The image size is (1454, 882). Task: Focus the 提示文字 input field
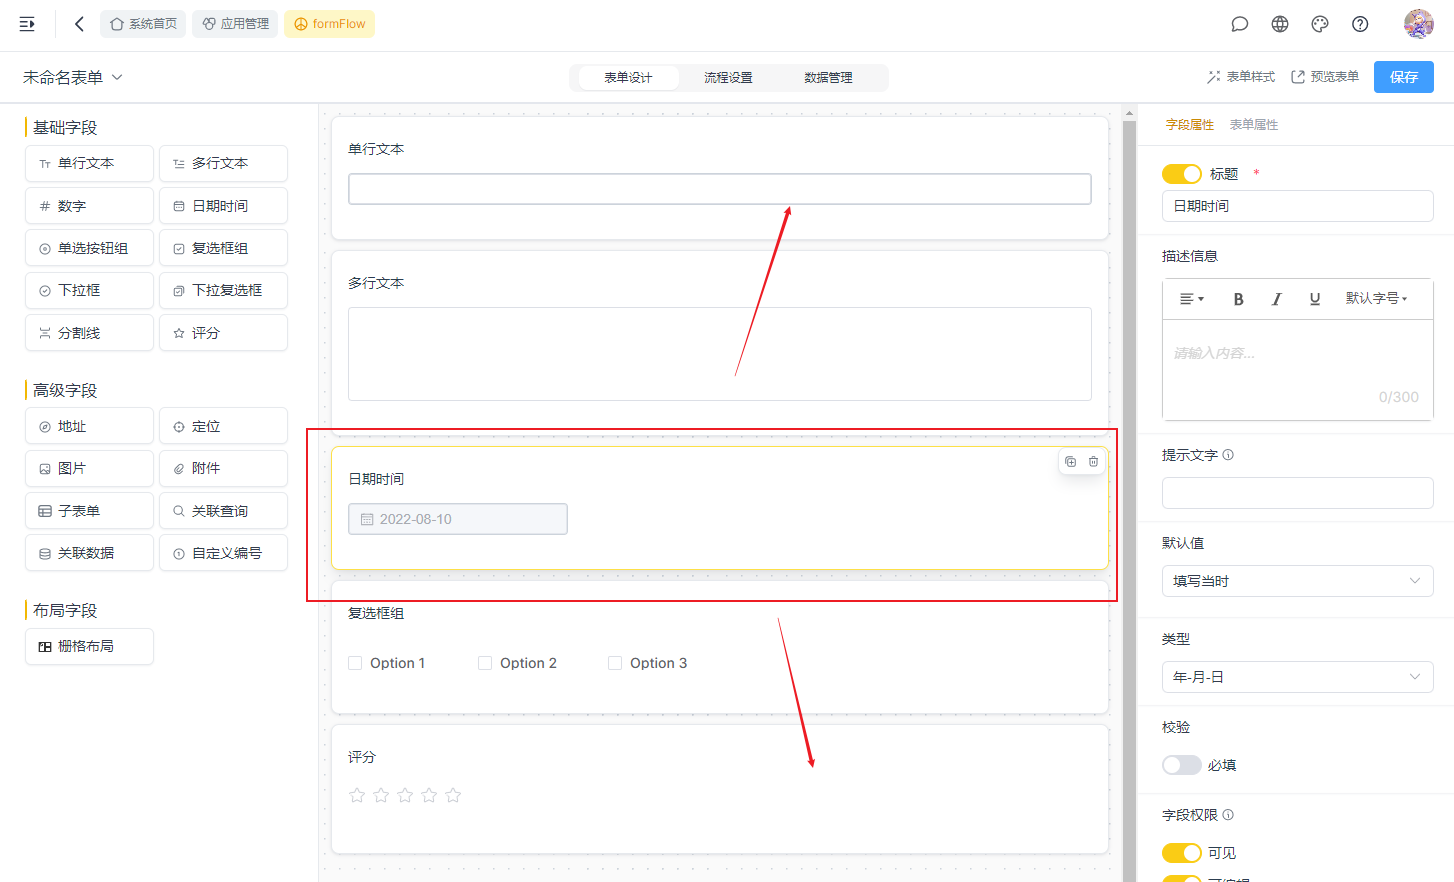point(1298,493)
